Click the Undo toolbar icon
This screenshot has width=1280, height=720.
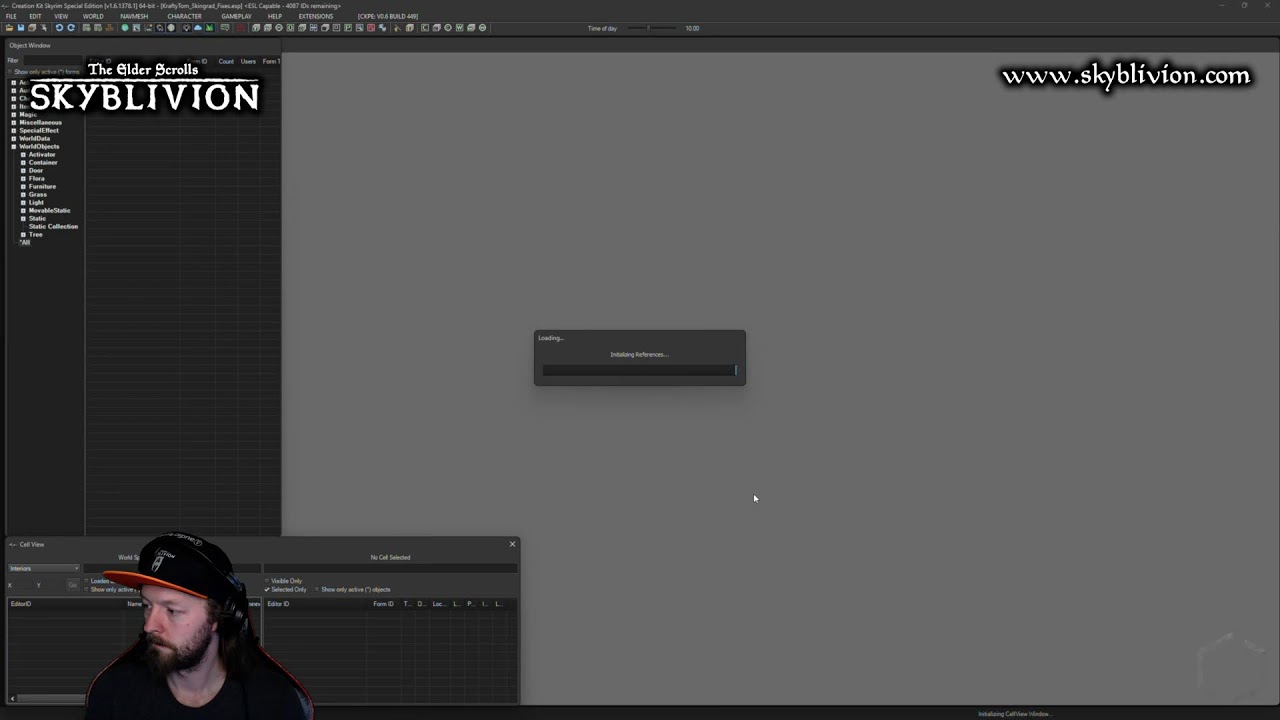point(59,28)
